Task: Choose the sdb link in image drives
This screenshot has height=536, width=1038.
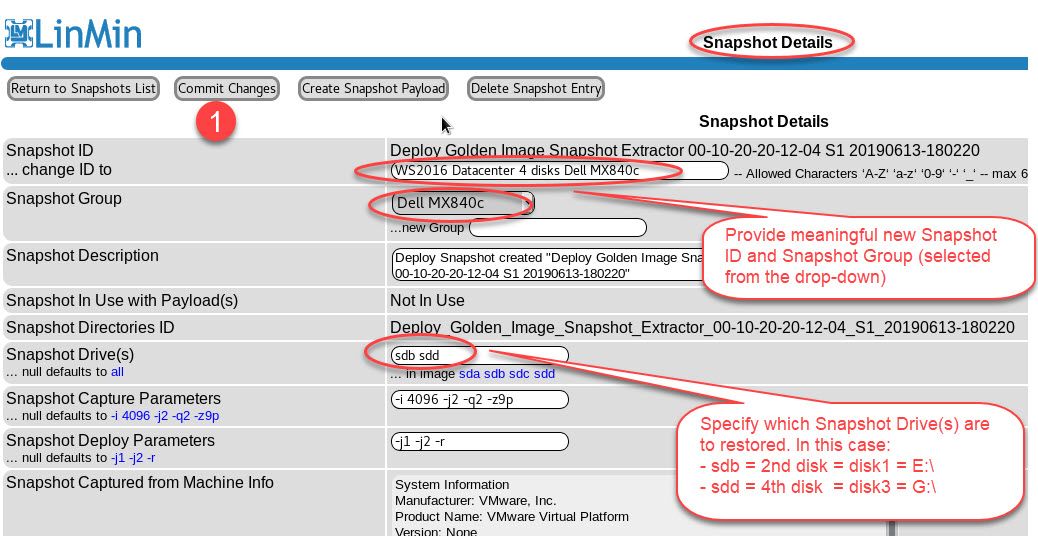Action: [x=494, y=374]
